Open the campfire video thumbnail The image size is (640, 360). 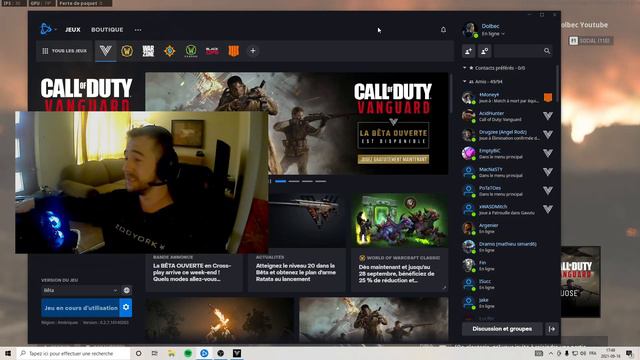pyautogui.click(x=220, y=320)
